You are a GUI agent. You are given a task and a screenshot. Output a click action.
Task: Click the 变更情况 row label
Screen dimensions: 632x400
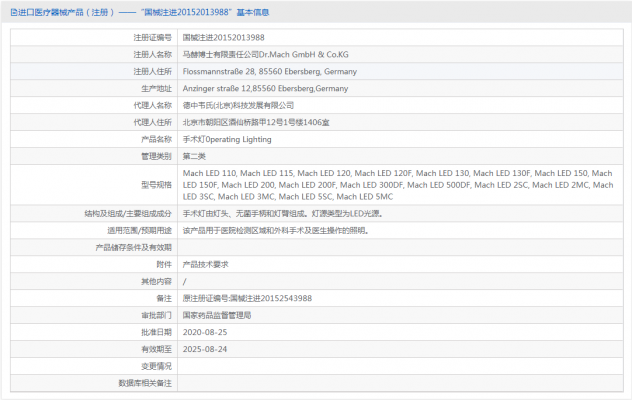(155, 366)
